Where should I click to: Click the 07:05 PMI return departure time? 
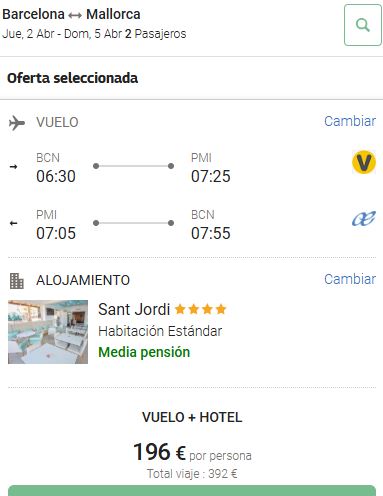pyautogui.click(x=56, y=233)
